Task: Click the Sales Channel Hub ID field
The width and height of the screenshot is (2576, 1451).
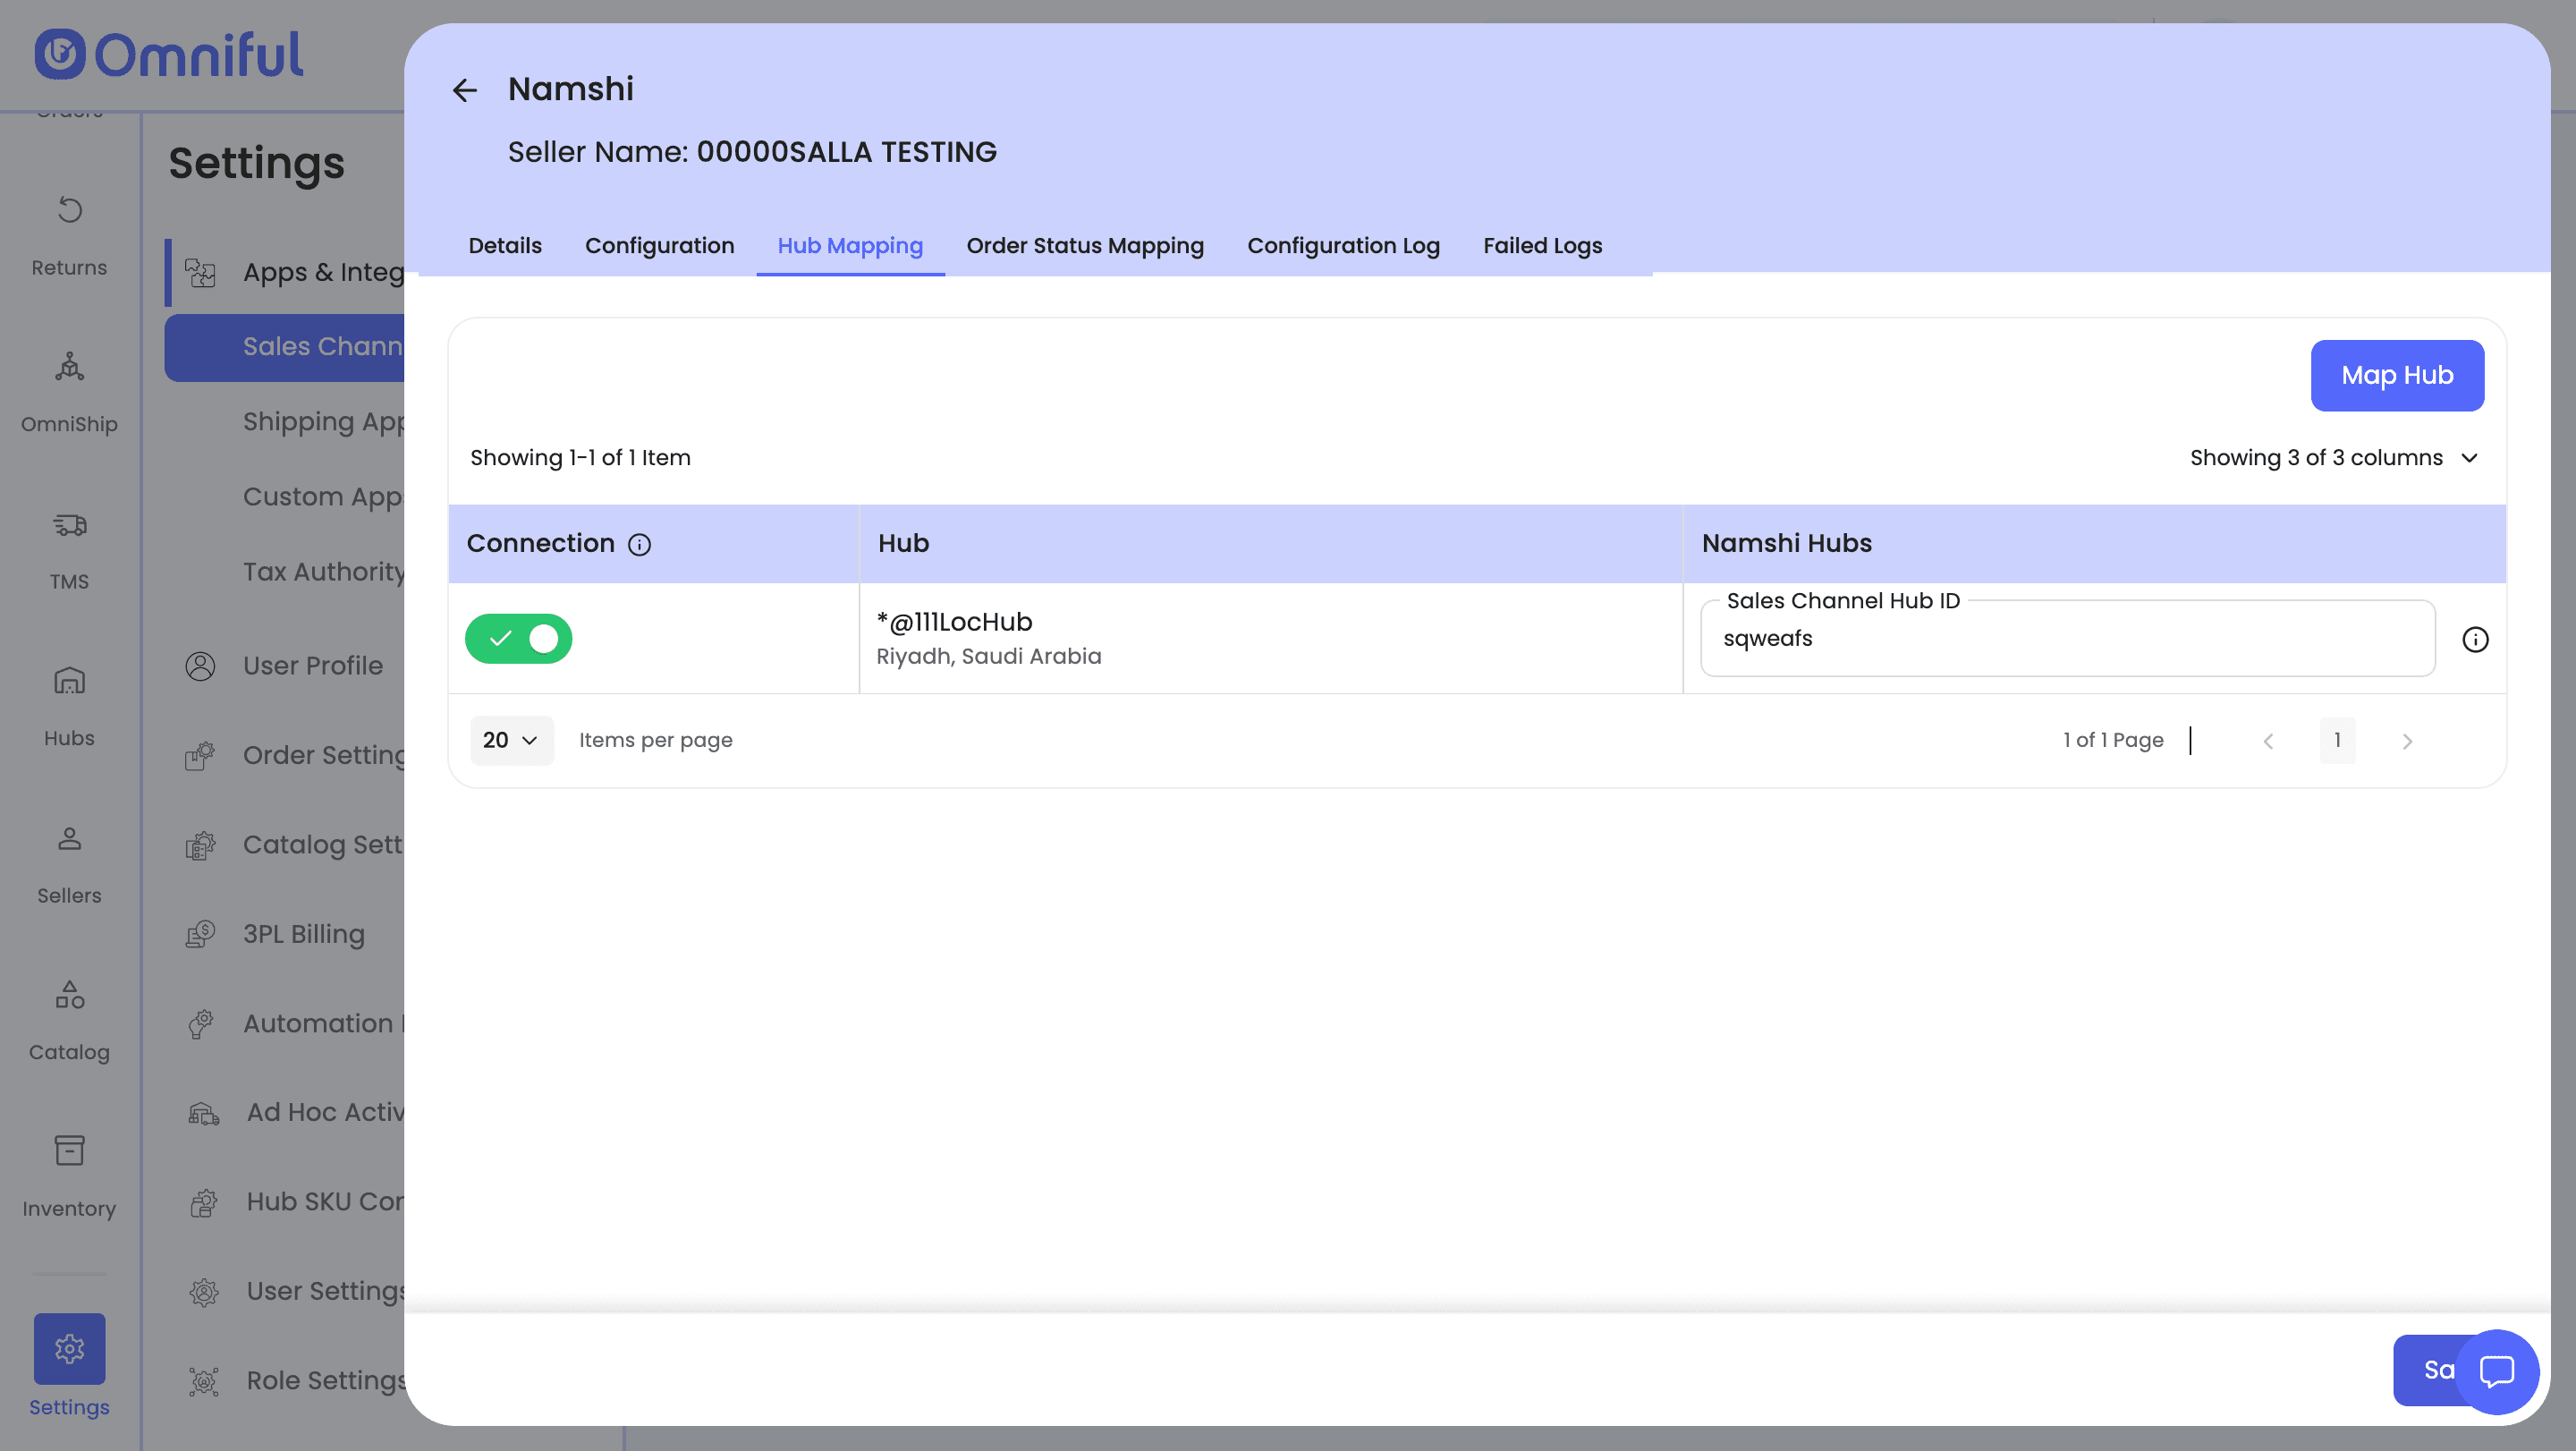Action: (x=2066, y=639)
